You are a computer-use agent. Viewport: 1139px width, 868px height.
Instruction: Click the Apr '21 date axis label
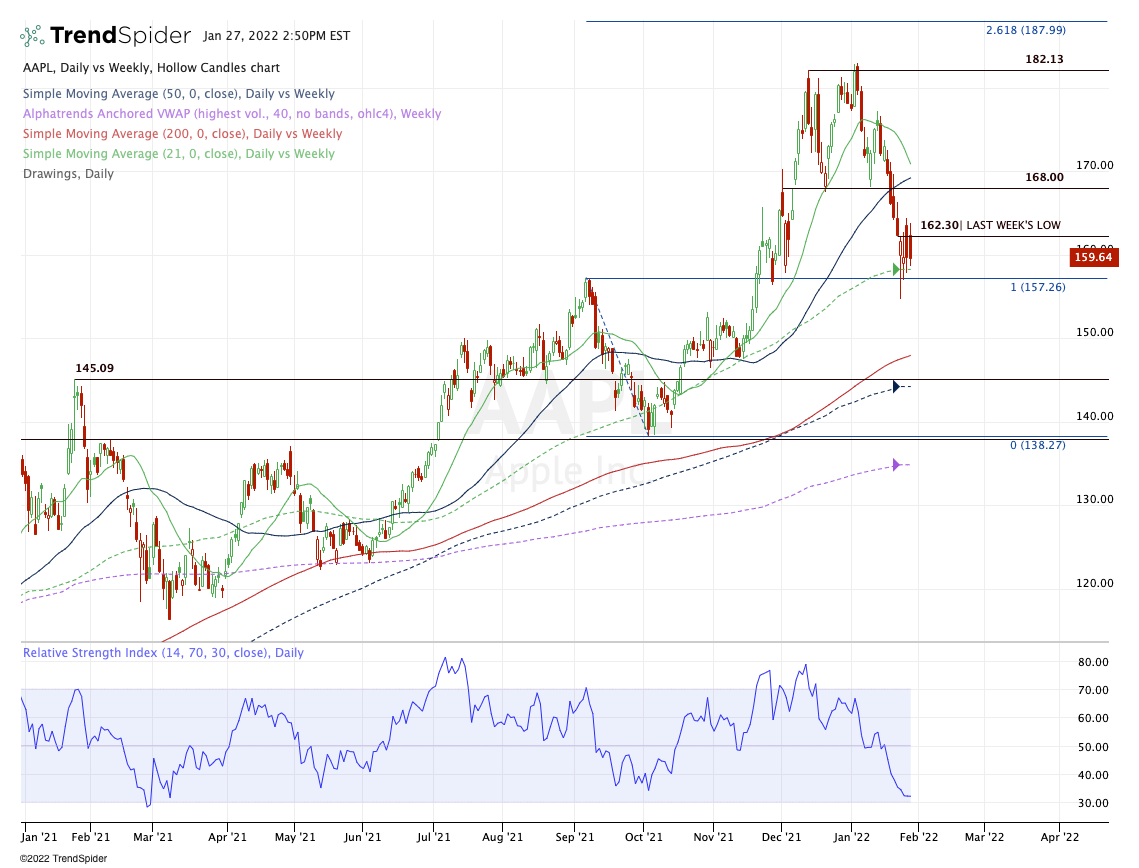click(x=227, y=837)
